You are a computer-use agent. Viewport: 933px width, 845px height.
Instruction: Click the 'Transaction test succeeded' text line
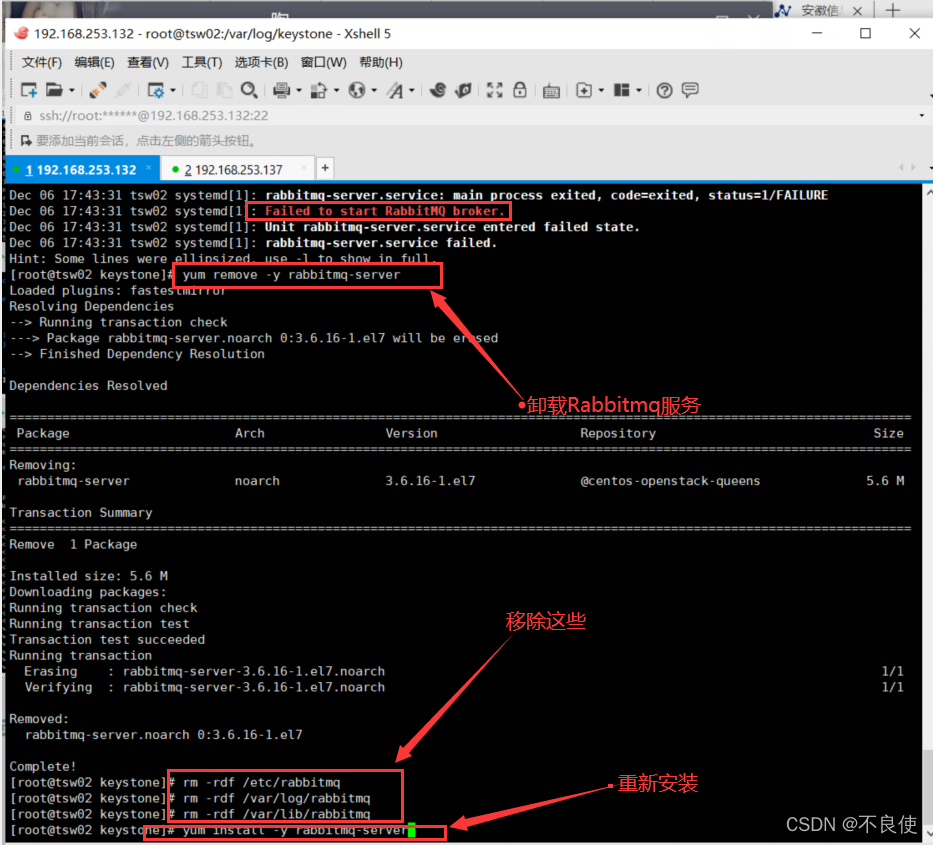107,640
